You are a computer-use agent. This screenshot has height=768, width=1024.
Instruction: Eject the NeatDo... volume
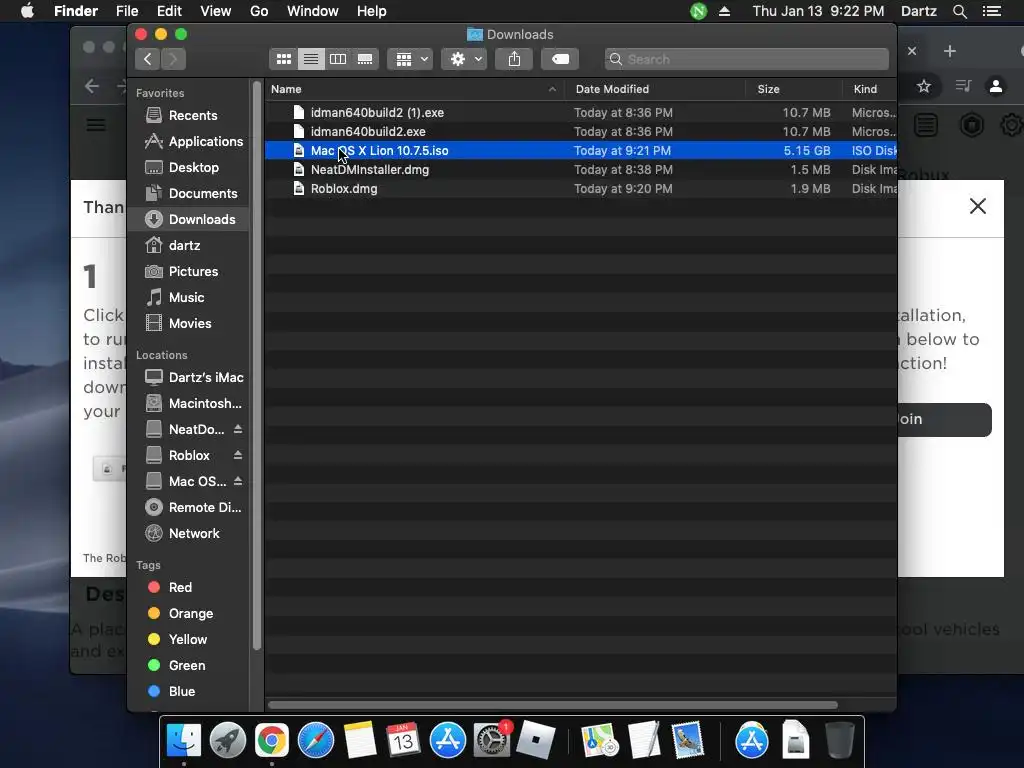pos(238,429)
